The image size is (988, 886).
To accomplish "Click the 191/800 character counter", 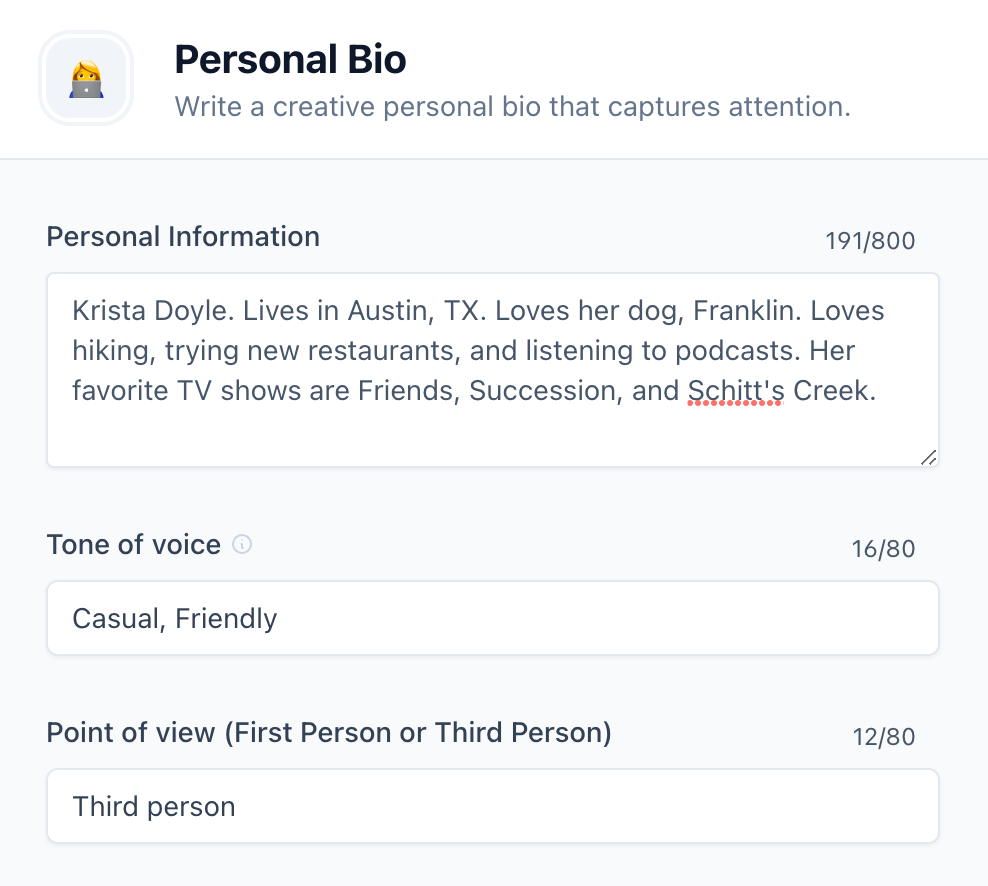I will [x=870, y=240].
